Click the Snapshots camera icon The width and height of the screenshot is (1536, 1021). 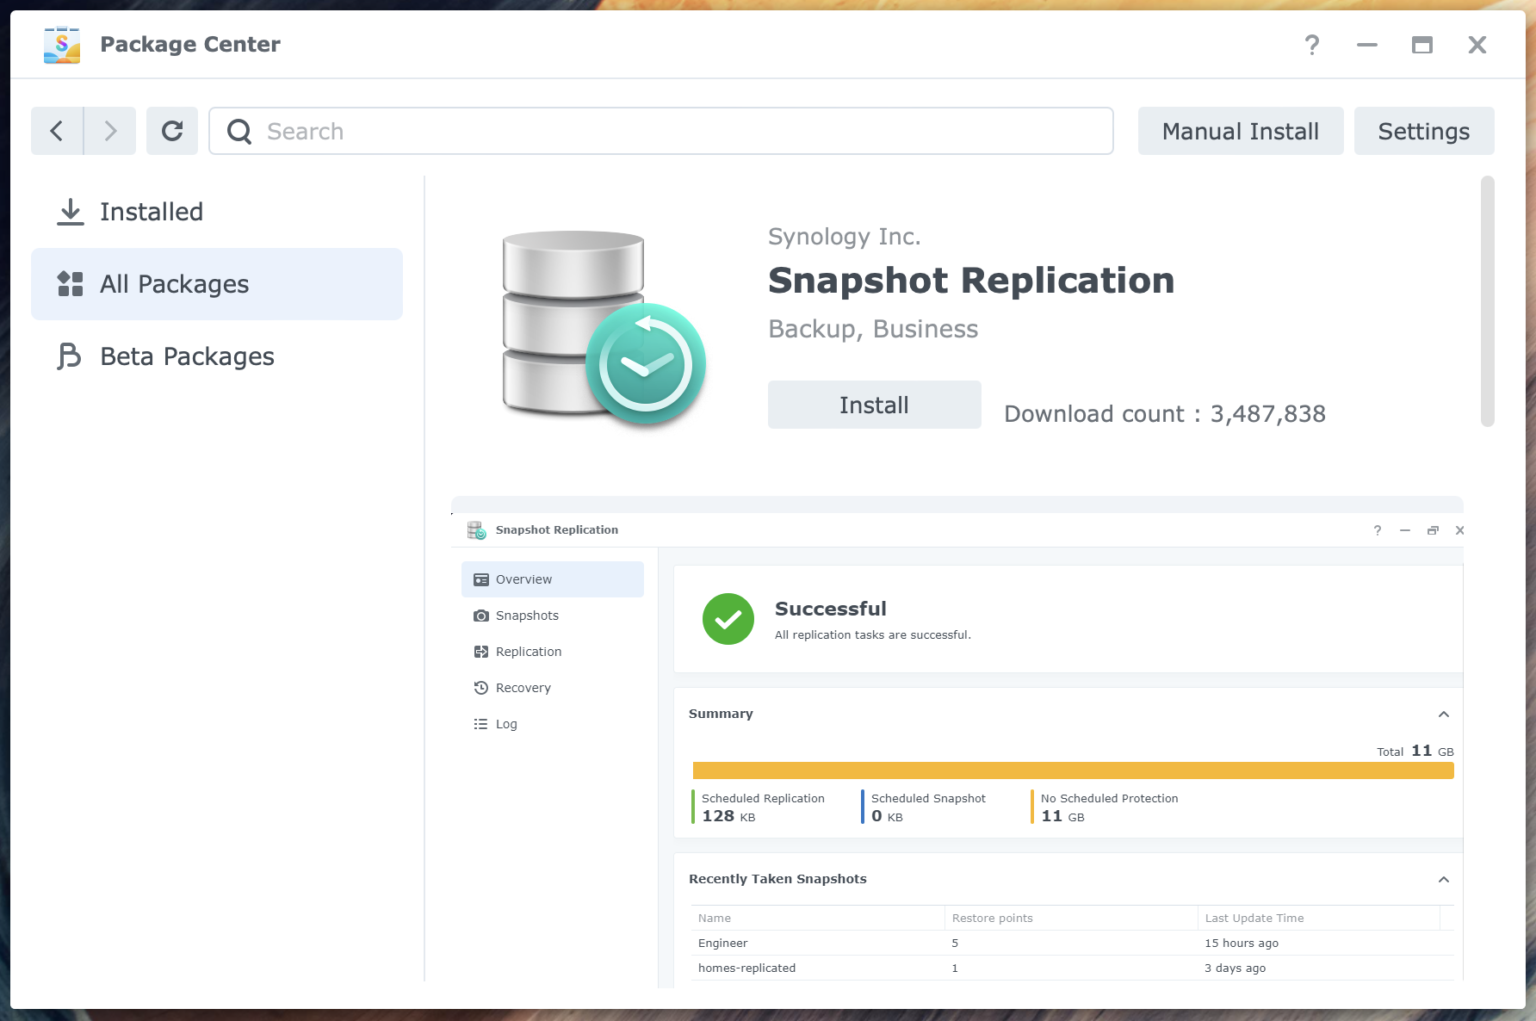[481, 615]
